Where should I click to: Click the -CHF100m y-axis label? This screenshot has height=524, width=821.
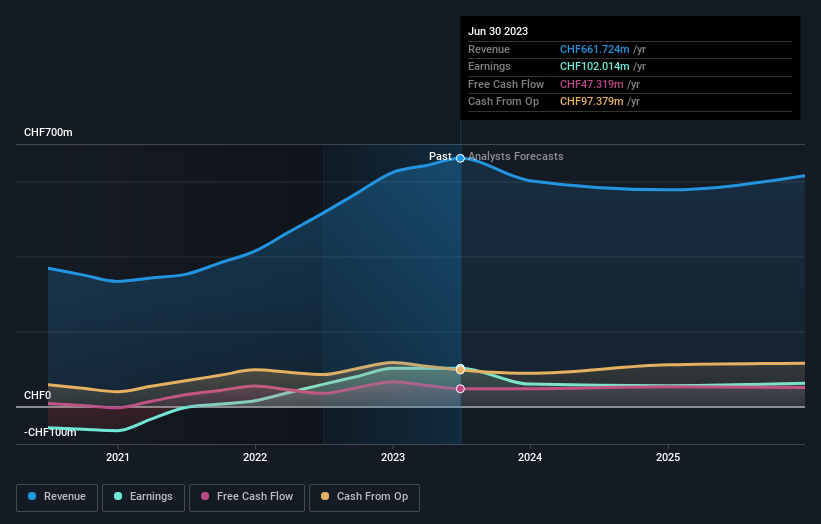pos(50,432)
